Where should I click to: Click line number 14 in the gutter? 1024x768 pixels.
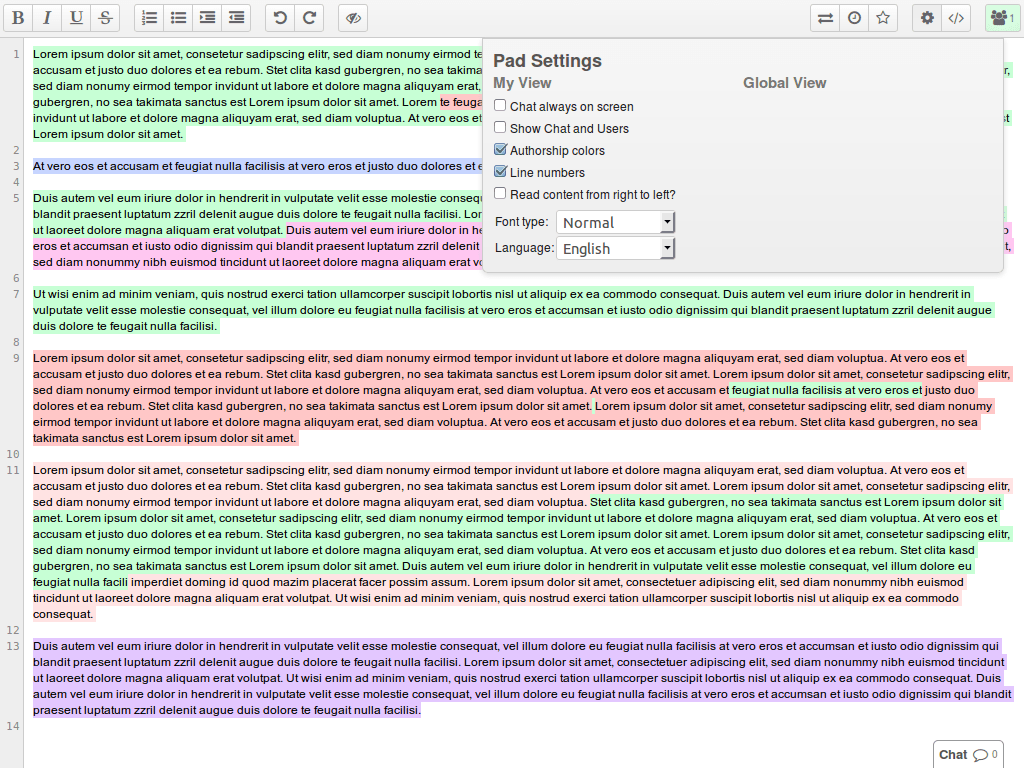tap(13, 726)
